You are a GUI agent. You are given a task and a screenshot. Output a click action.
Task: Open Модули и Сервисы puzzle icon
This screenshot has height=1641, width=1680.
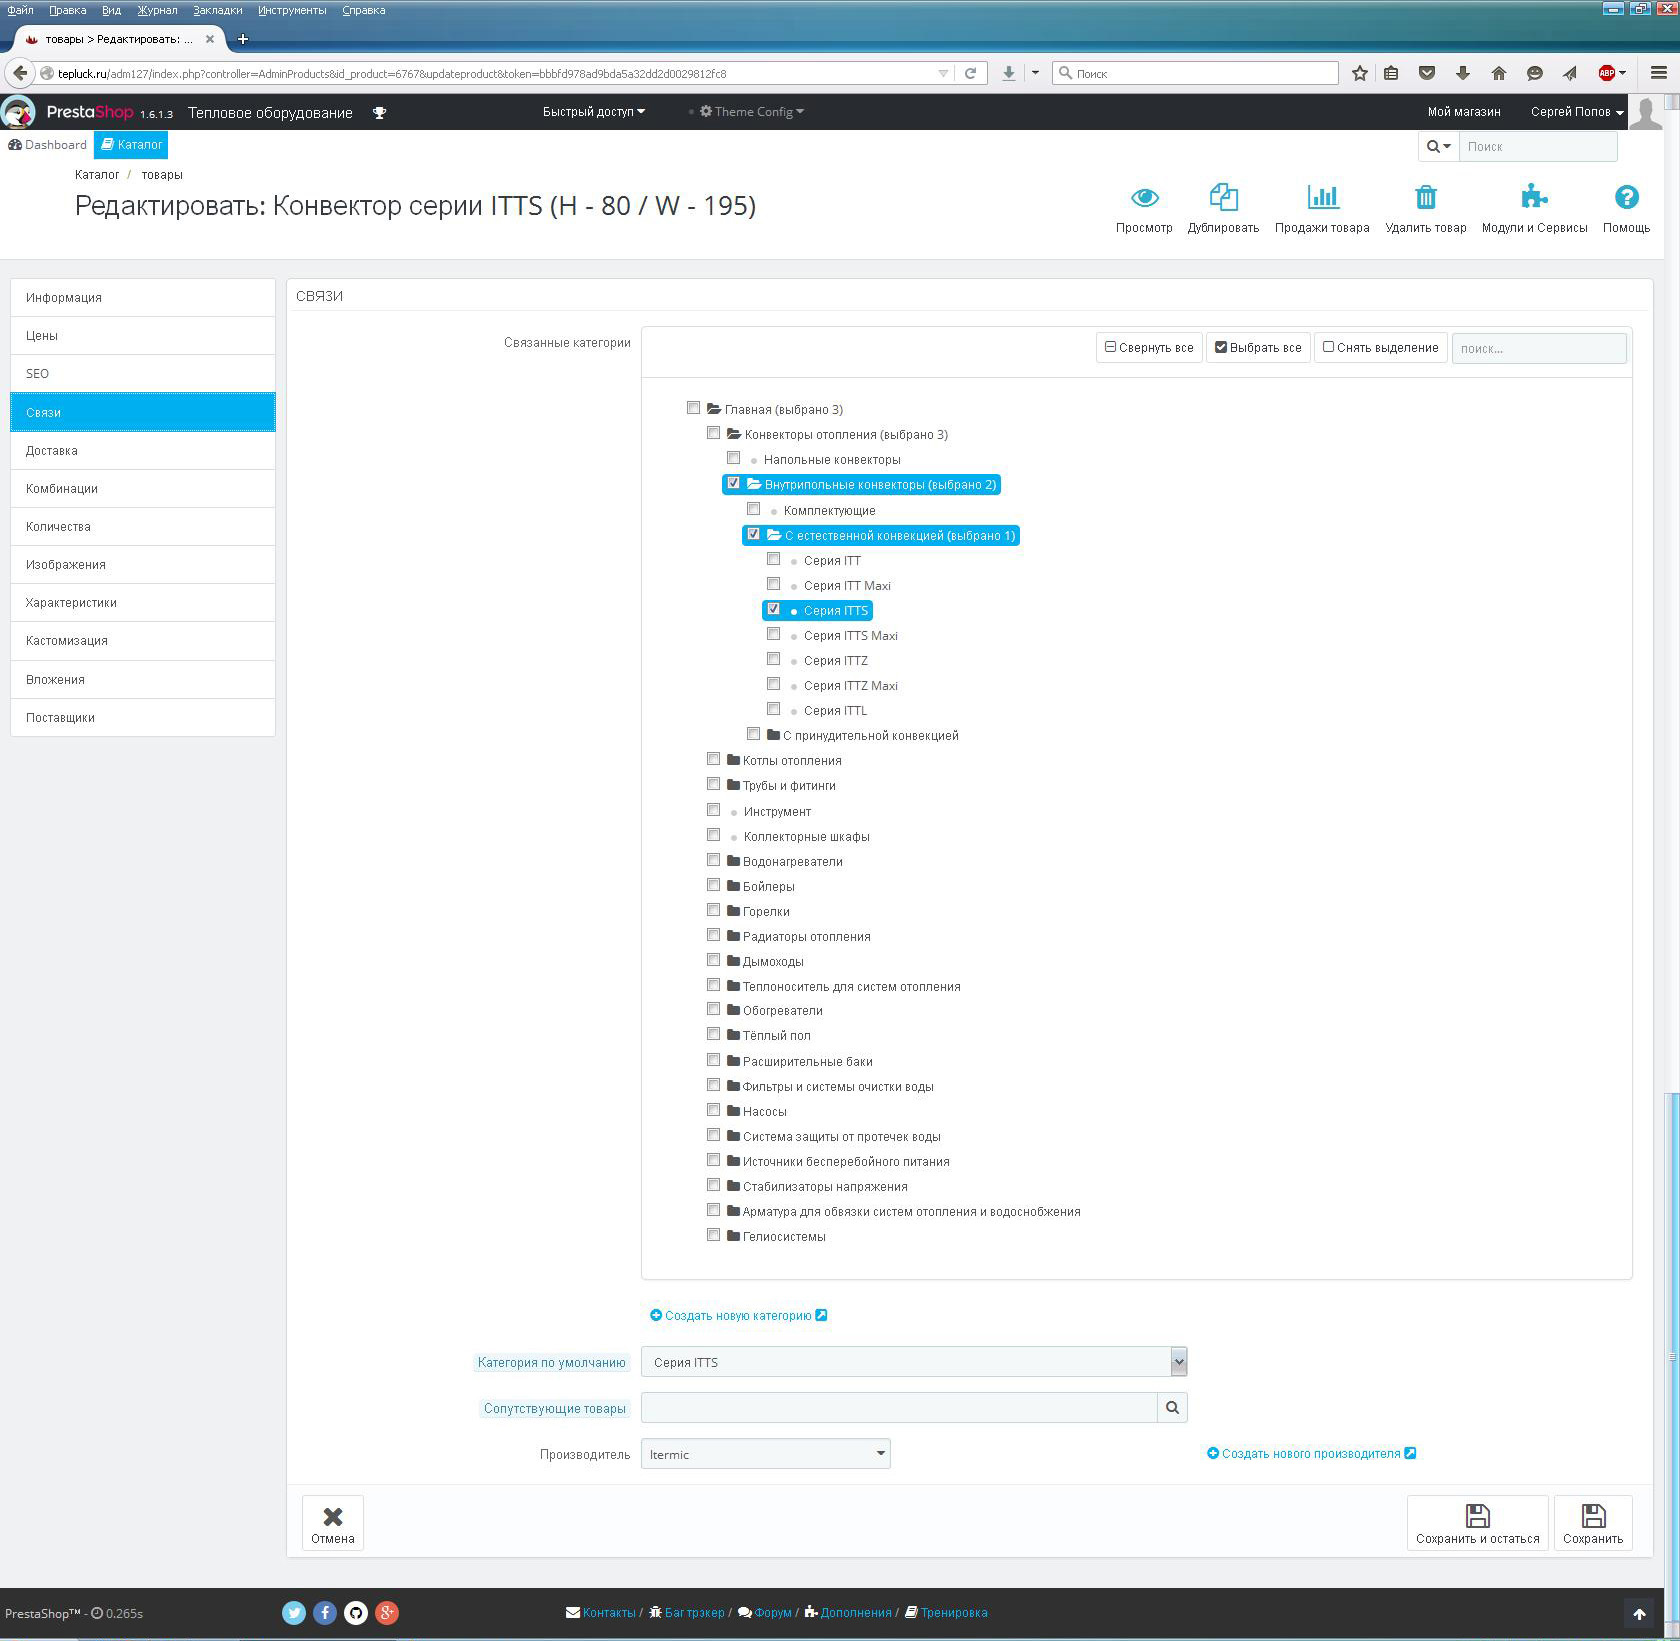pyautogui.click(x=1534, y=197)
